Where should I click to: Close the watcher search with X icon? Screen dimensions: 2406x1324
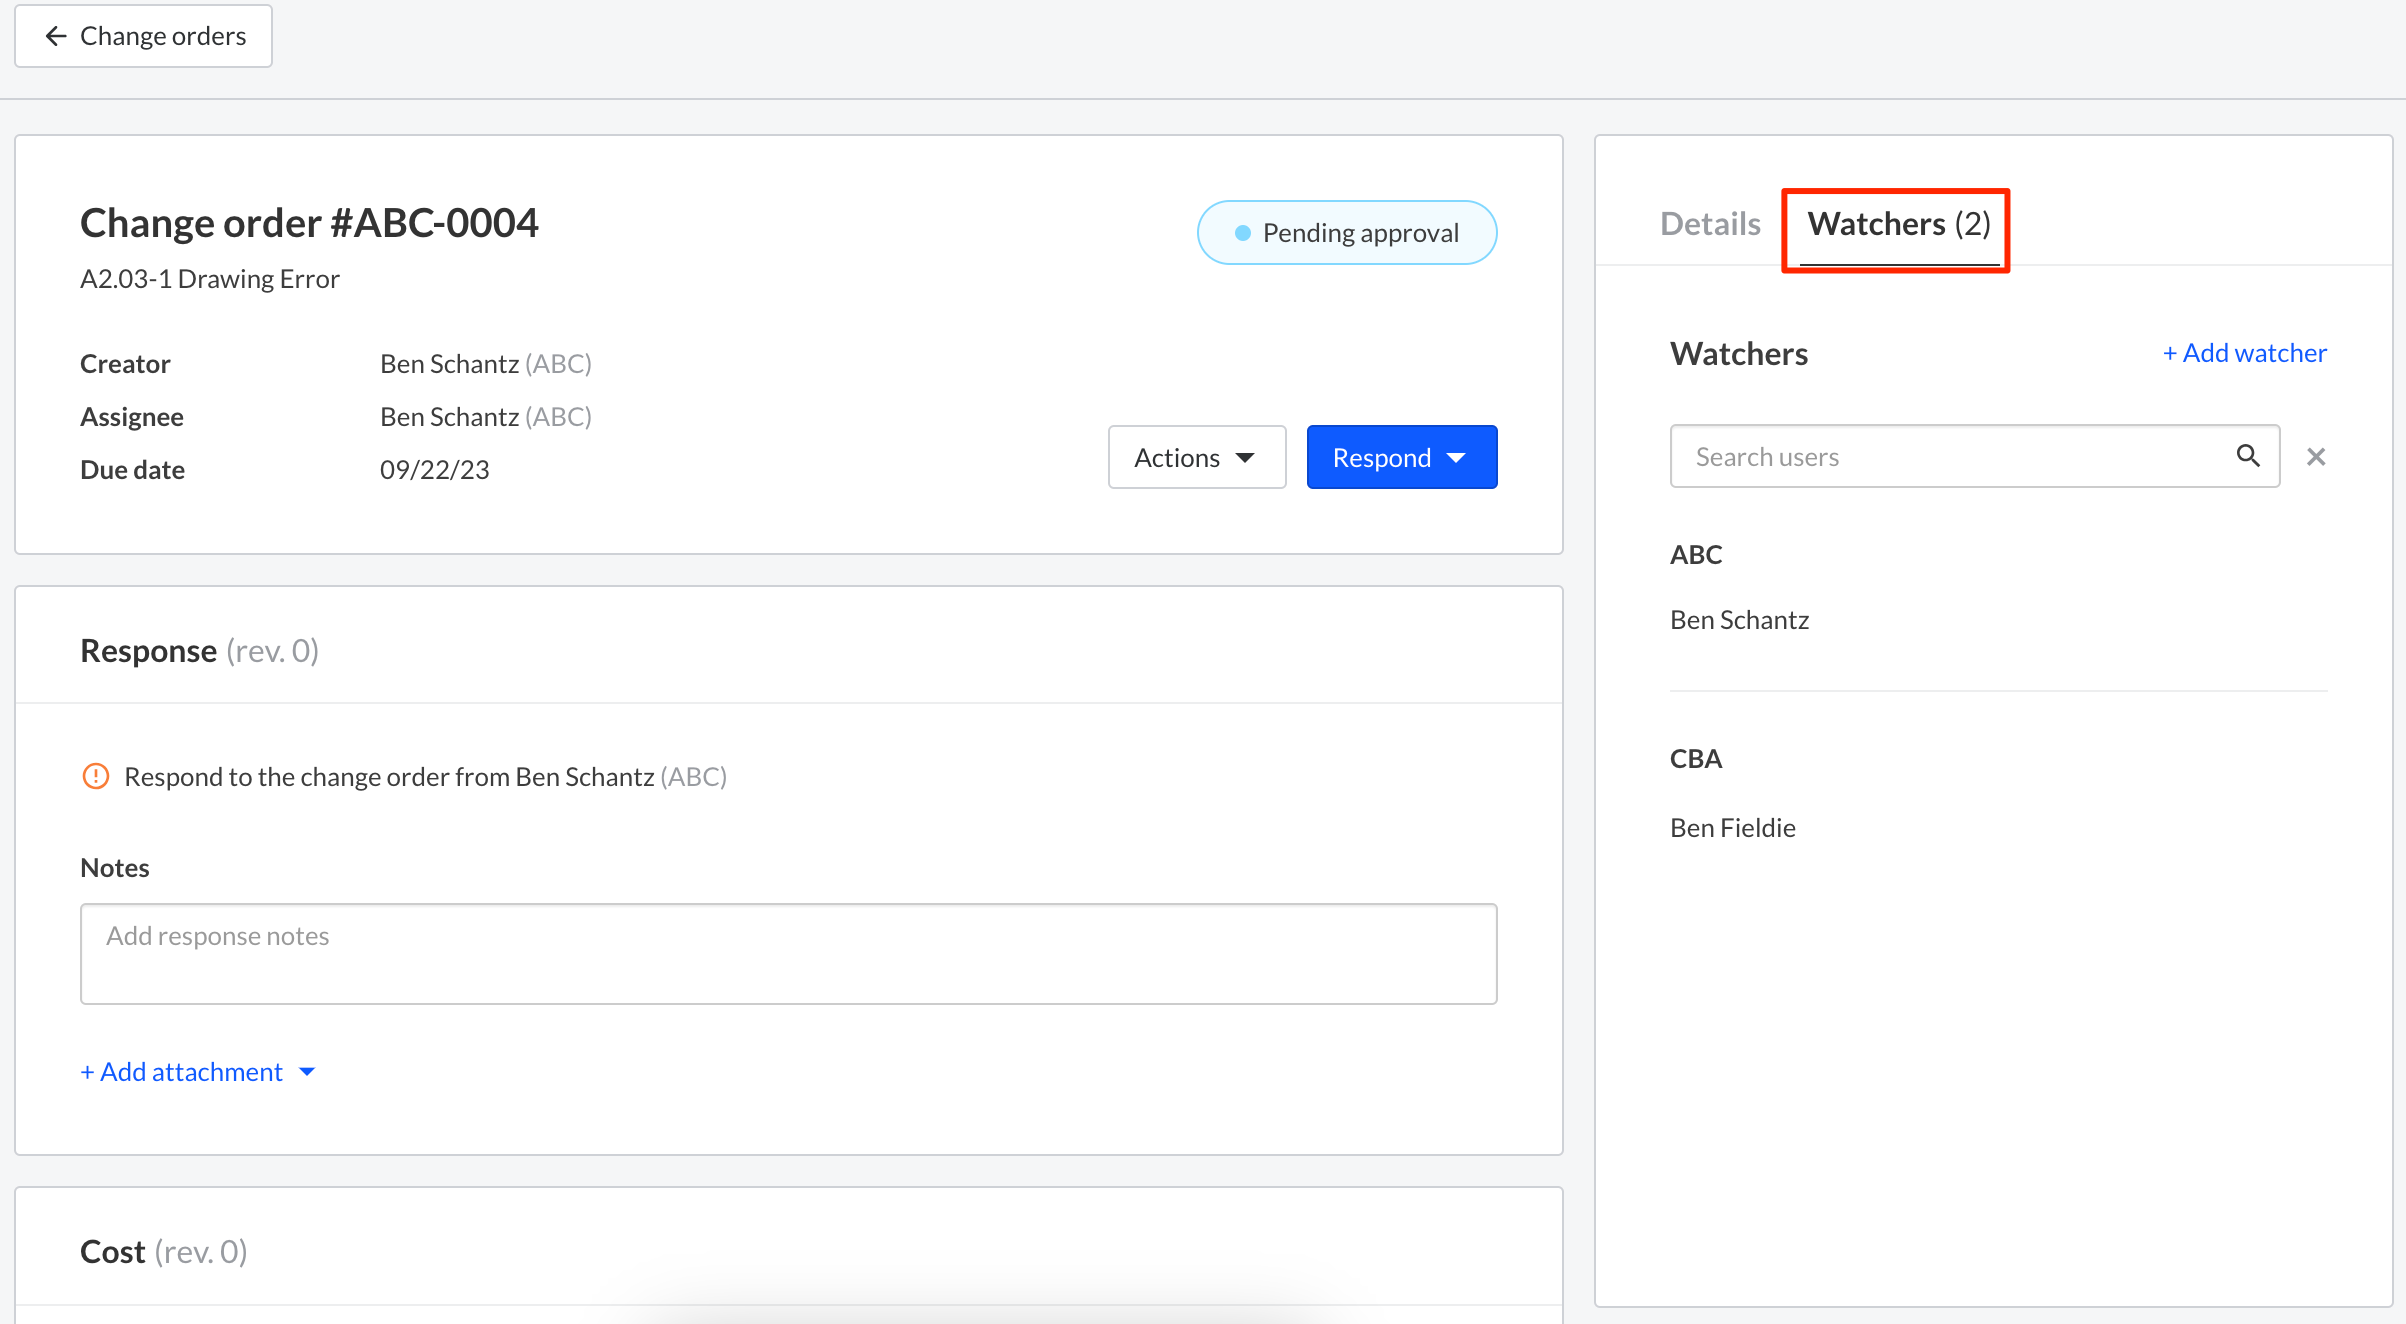[x=2316, y=457]
